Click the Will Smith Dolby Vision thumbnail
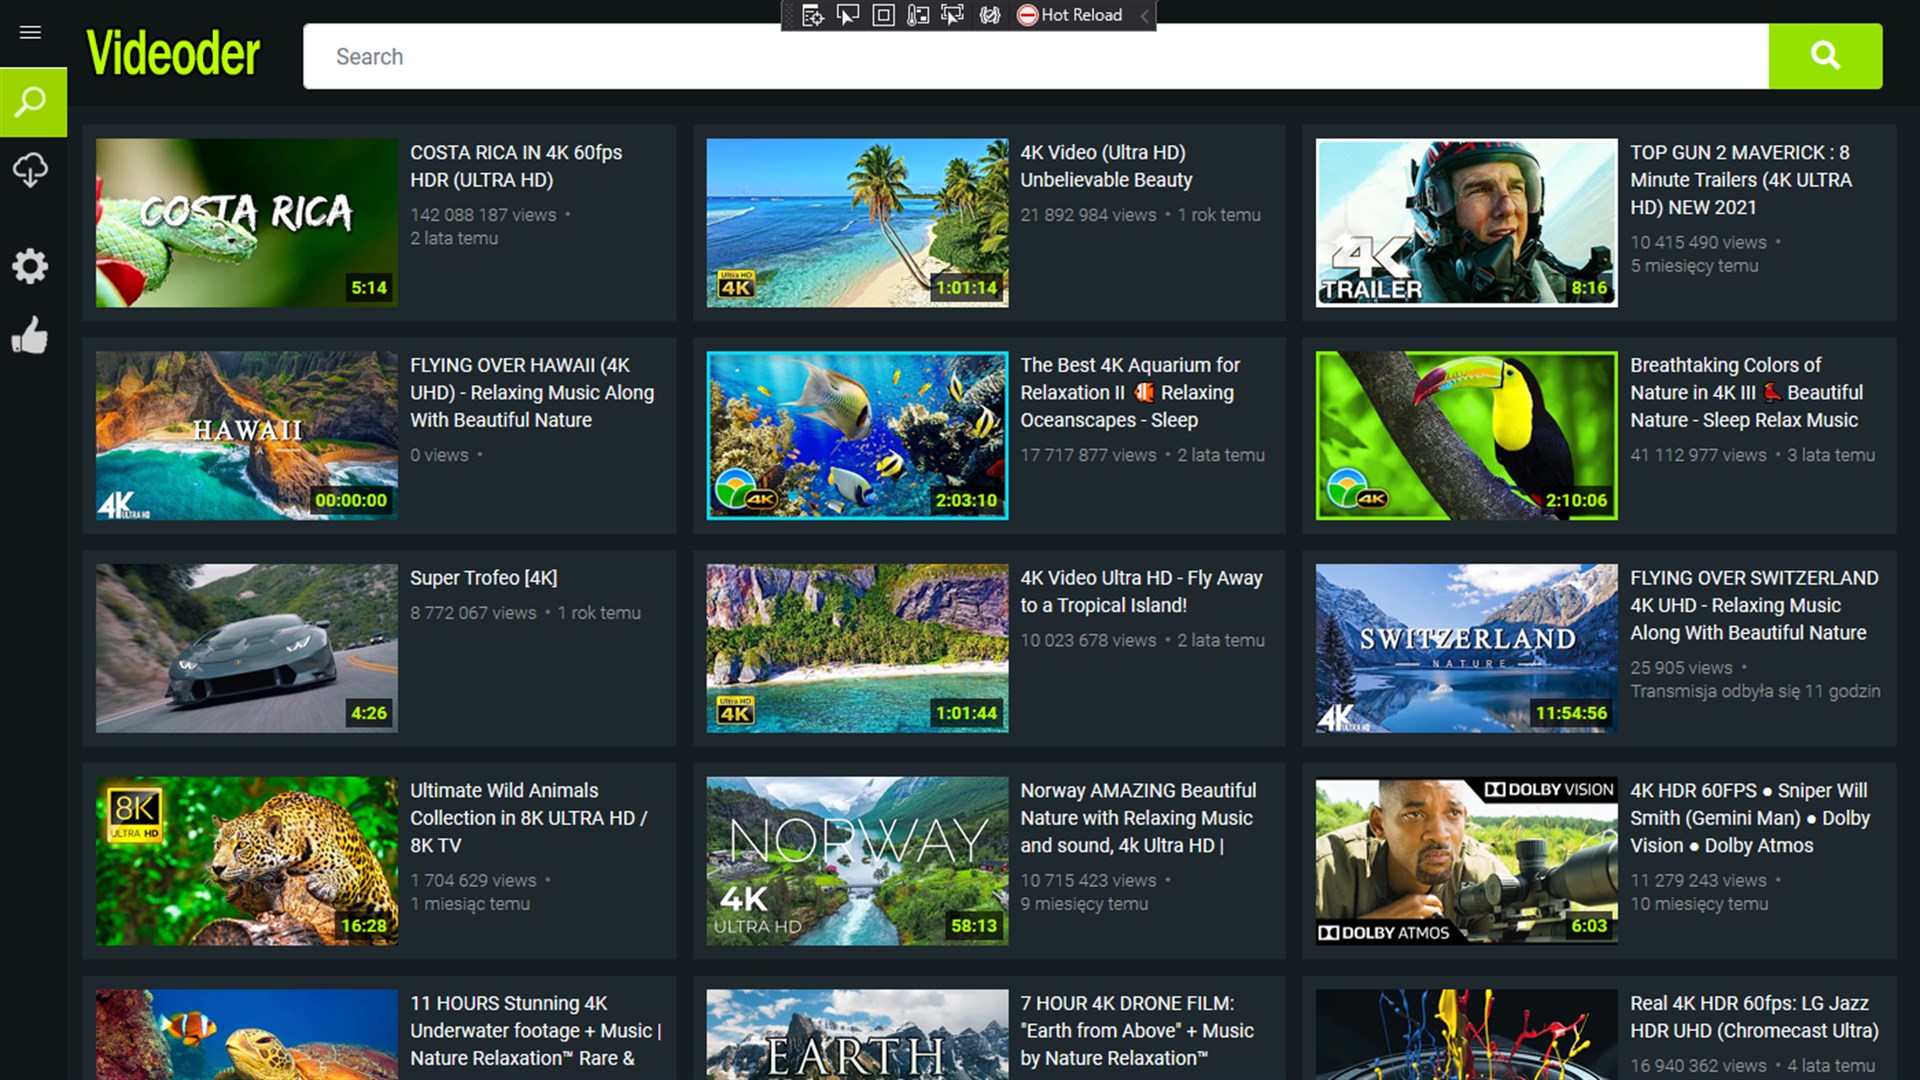 (x=1466, y=861)
